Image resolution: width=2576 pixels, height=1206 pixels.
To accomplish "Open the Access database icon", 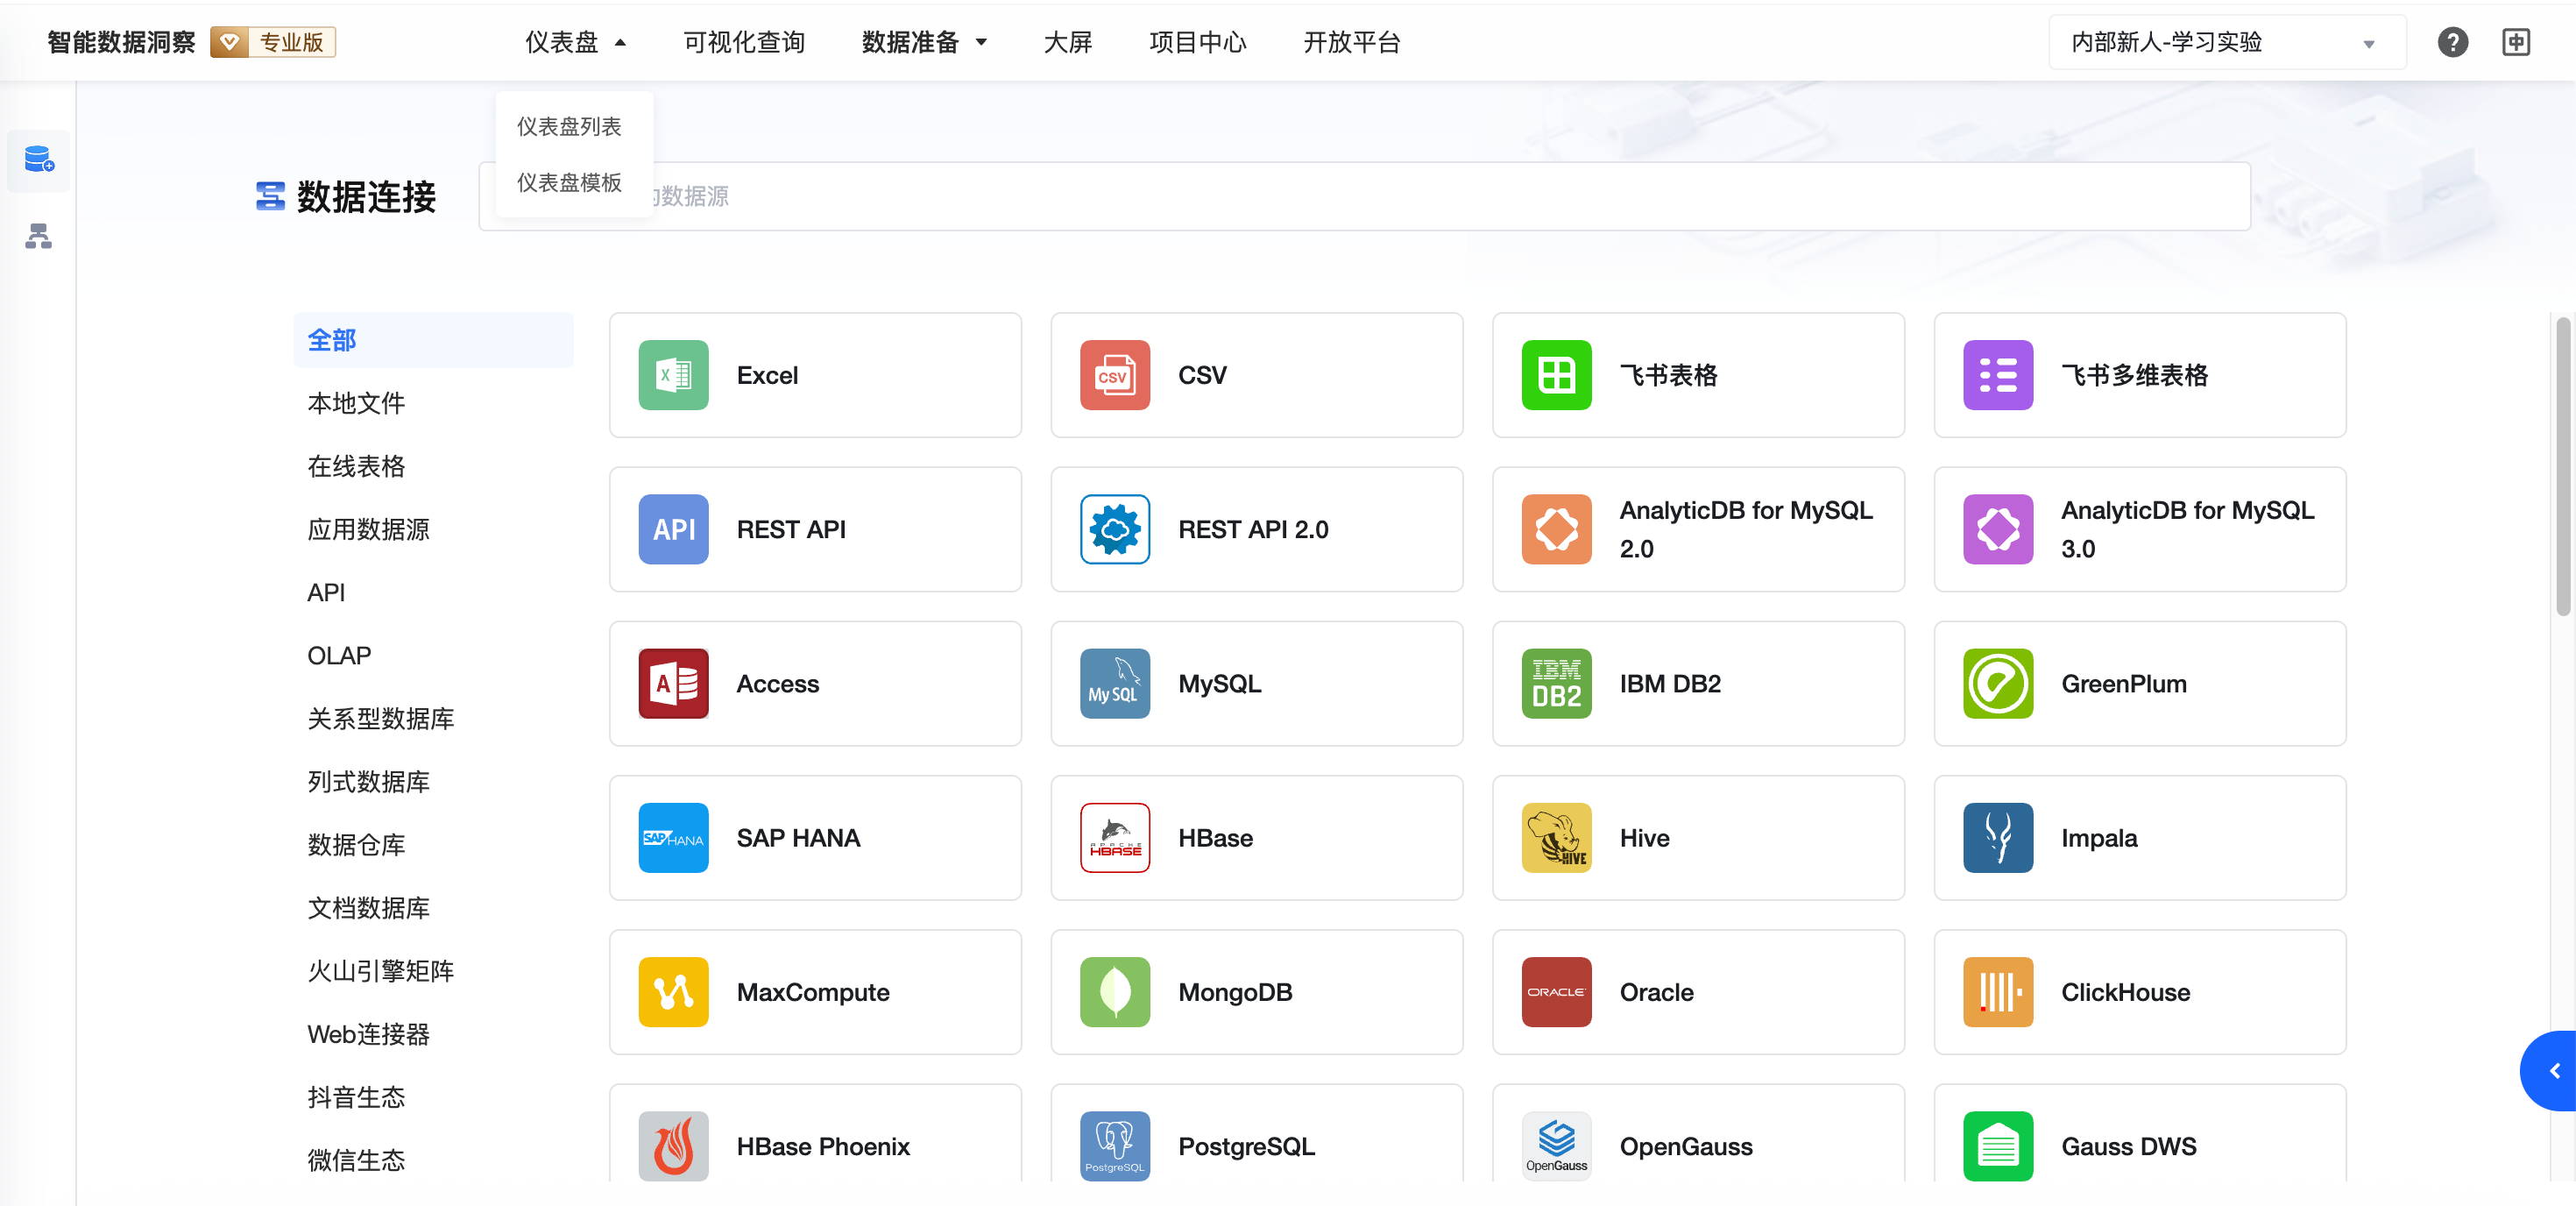I will point(673,683).
